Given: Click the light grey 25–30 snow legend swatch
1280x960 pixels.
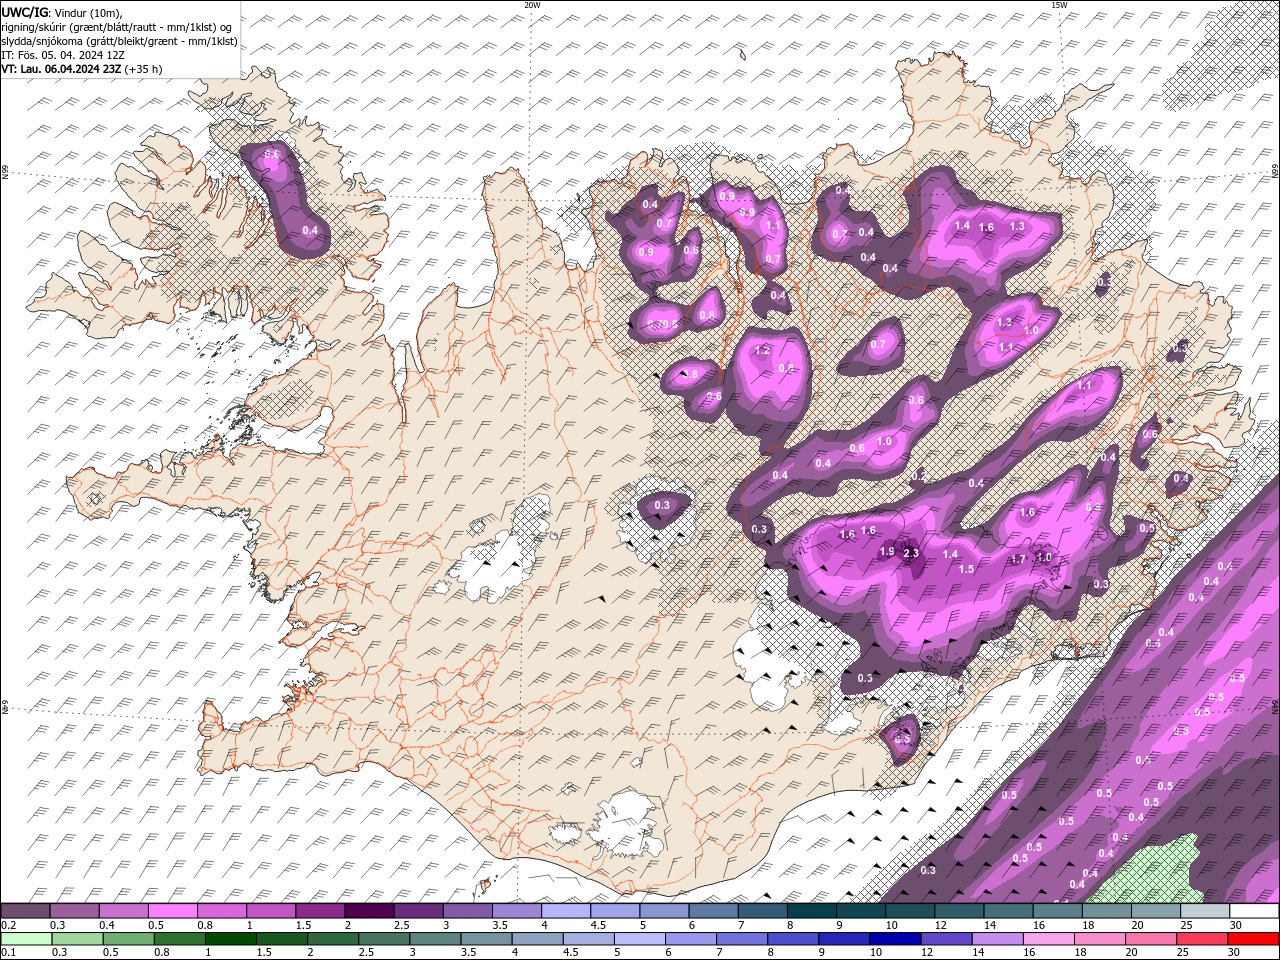Looking at the screenshot, I should click(x=1205, y=911).
